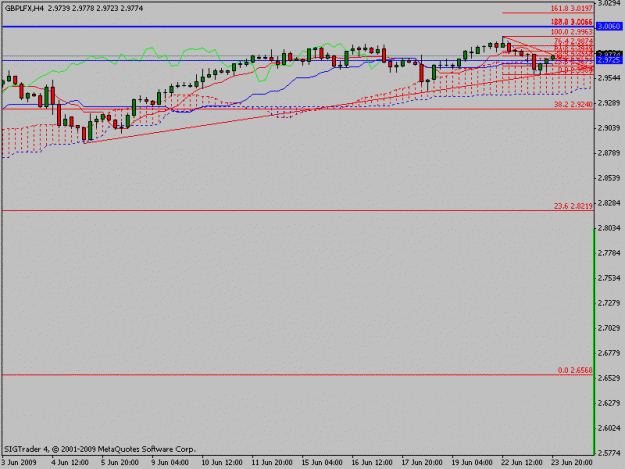Viewport: 625px width, 469px height.
Task: Click the 2.6779 price axis value
Action: (609, 353)
